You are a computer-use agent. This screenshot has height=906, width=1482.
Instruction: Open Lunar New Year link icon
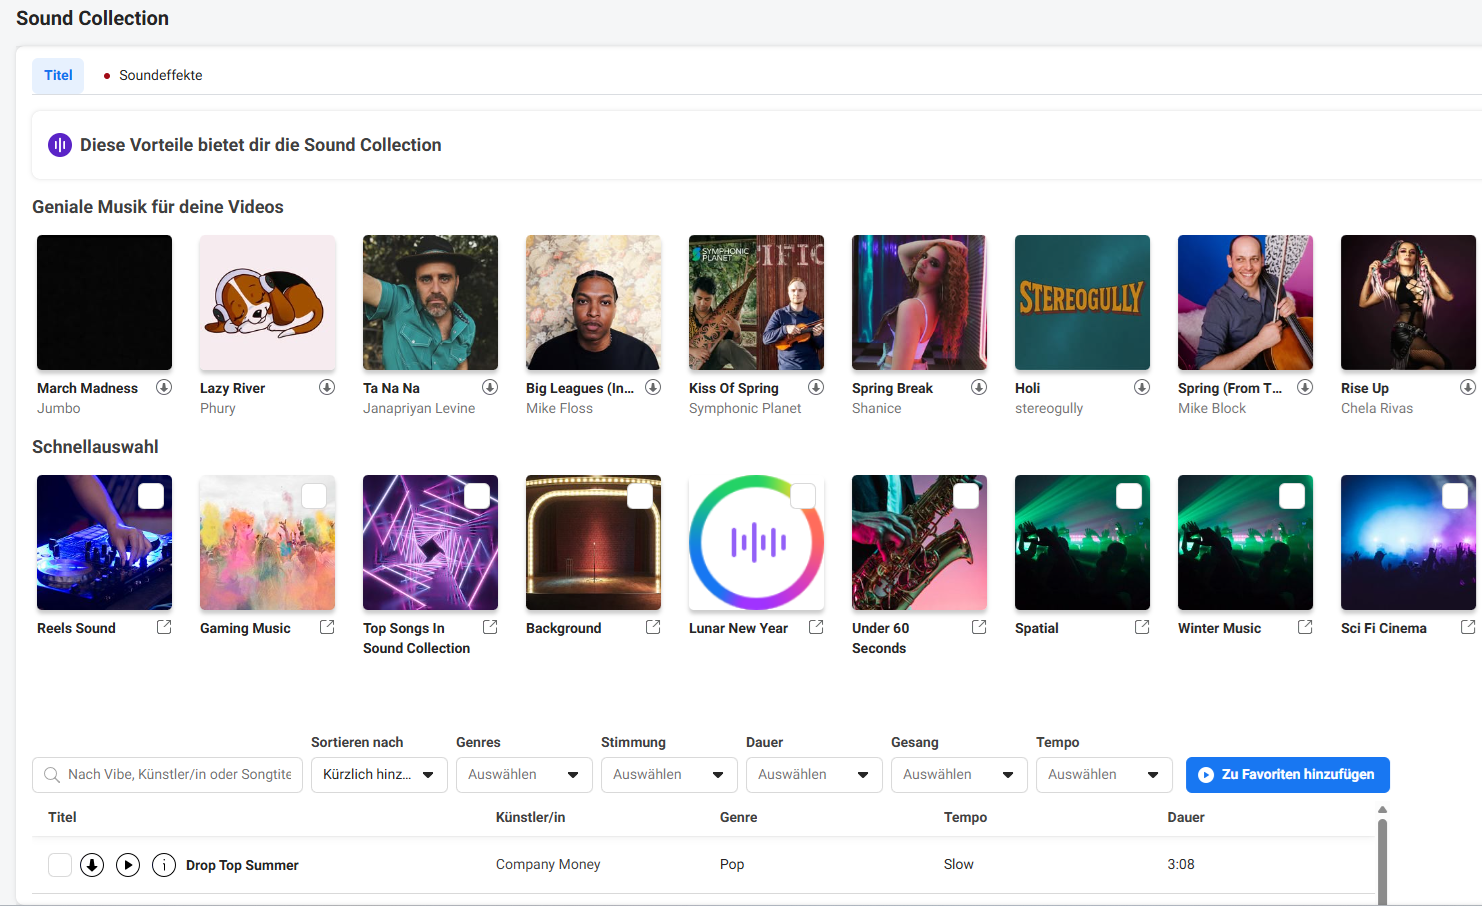(816, 627)
